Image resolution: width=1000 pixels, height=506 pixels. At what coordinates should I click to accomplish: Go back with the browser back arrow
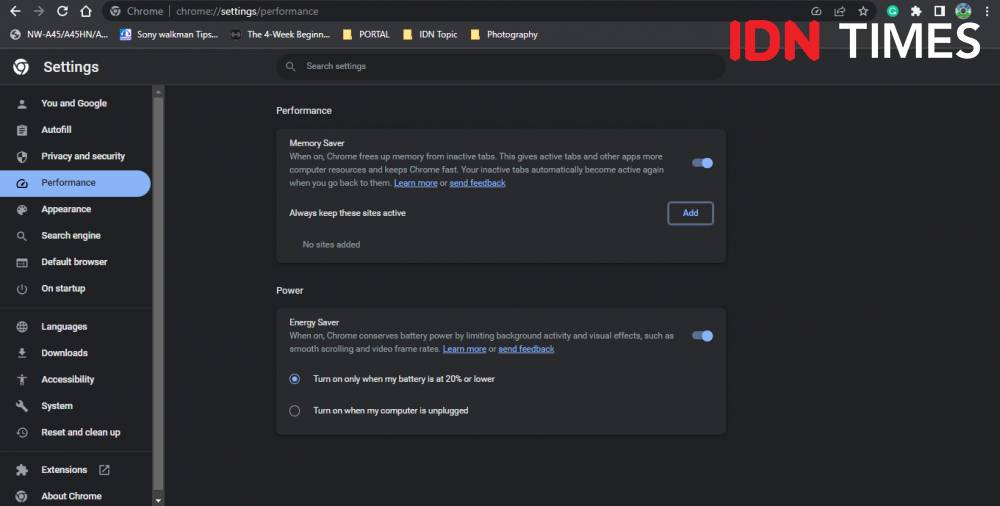point(15,11)
